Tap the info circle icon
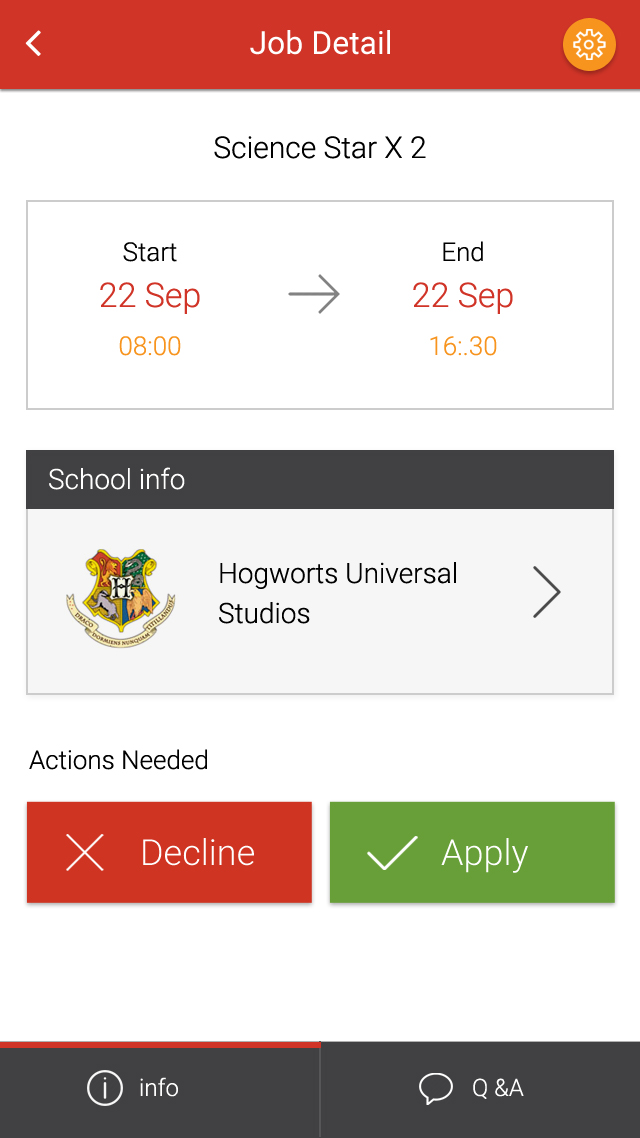This screenshot has height=1138, width=640. 105,1088
